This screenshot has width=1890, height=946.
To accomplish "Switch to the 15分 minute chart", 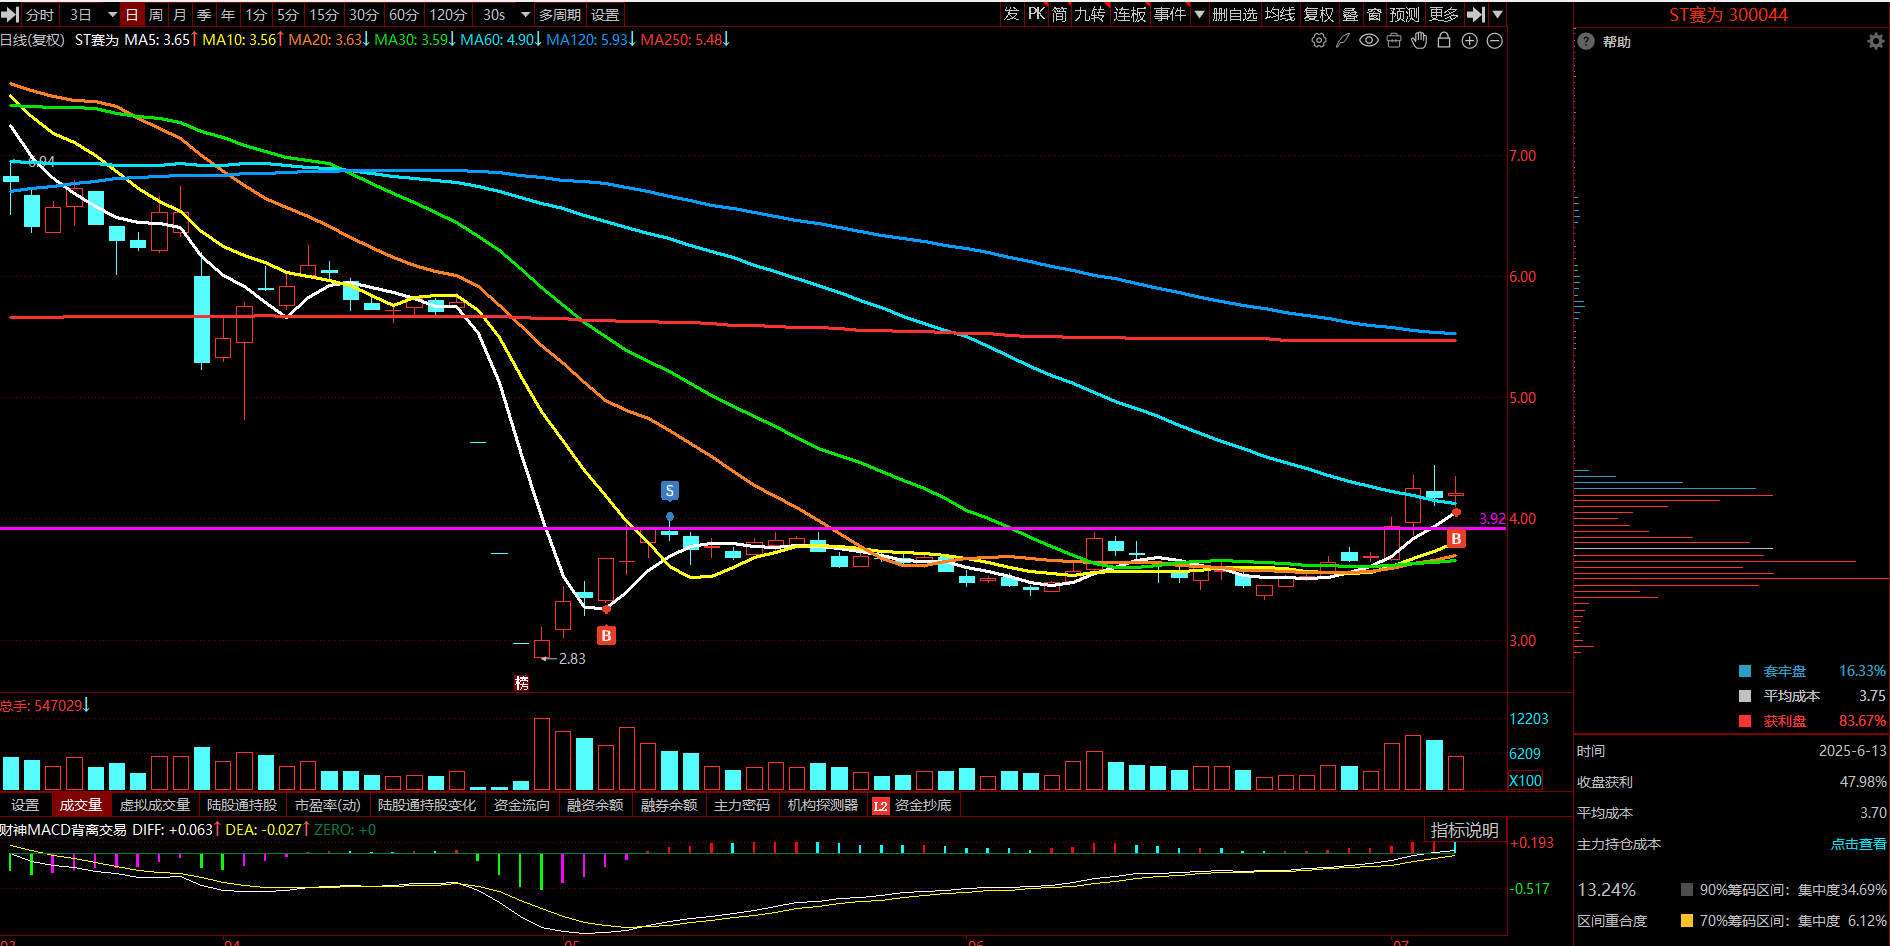I will (x=324, y=14).
